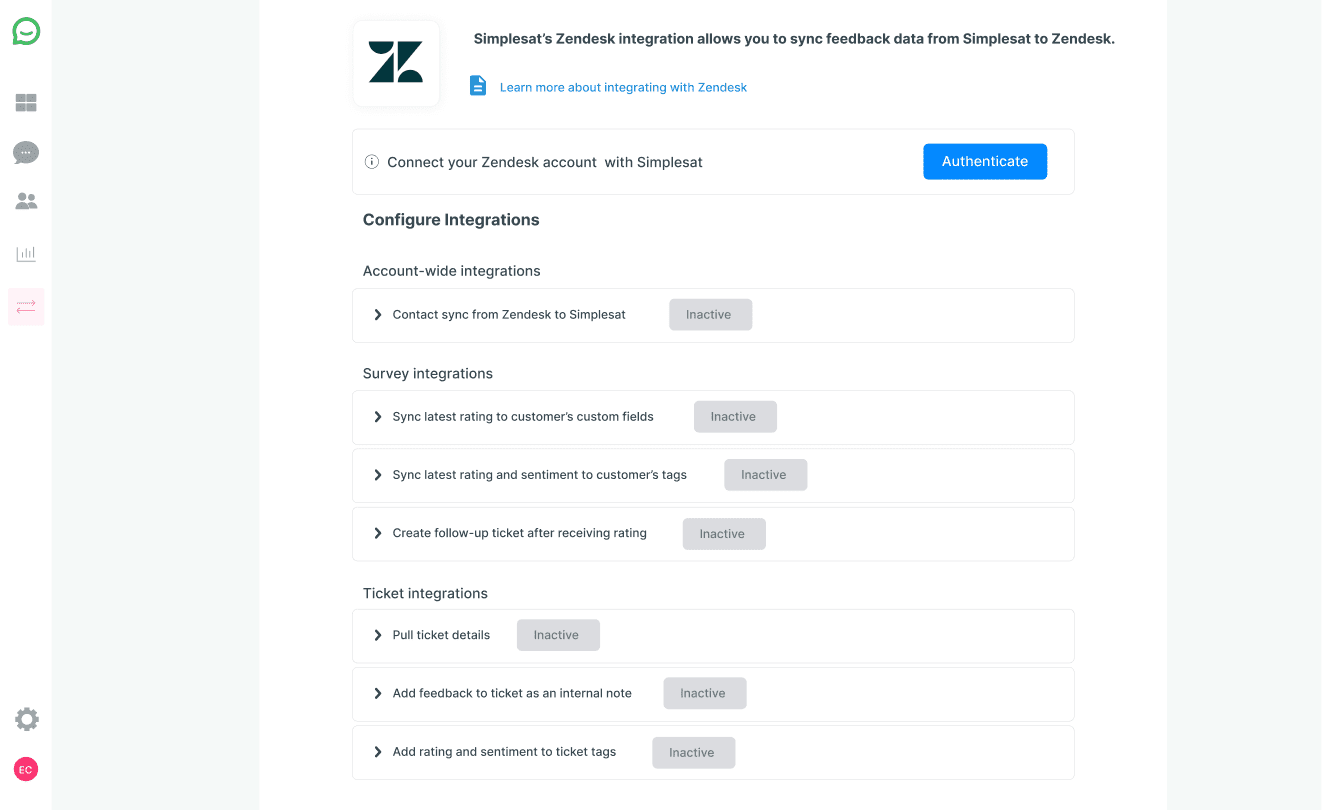Click the Zendesk logo tile
This screenshot has height=810, width=1322.
395,63
